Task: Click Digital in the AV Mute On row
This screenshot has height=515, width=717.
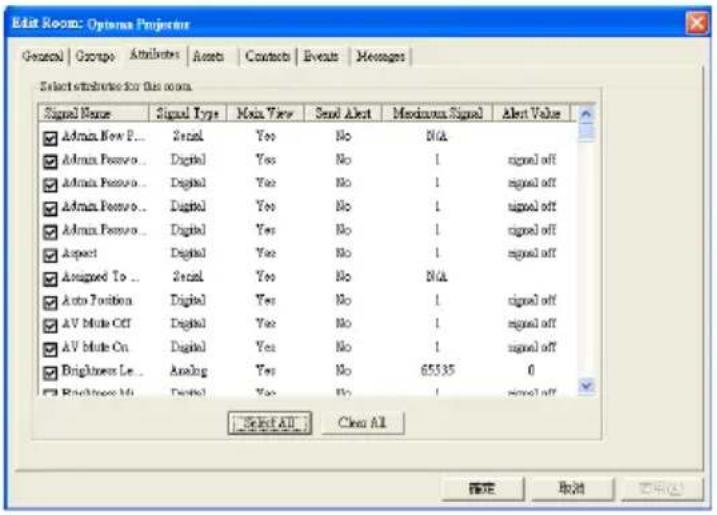Action: (188, 347)
